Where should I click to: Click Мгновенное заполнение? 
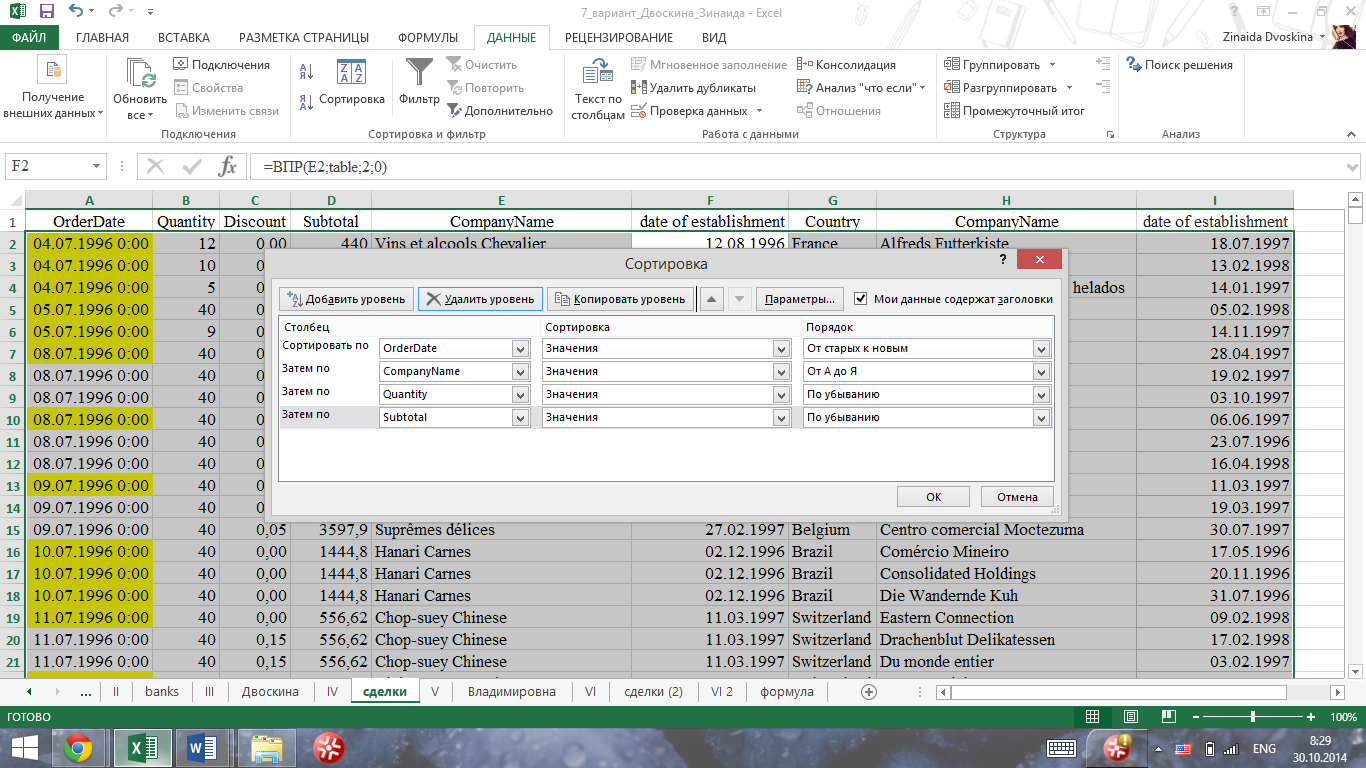[x=709, y=65]
